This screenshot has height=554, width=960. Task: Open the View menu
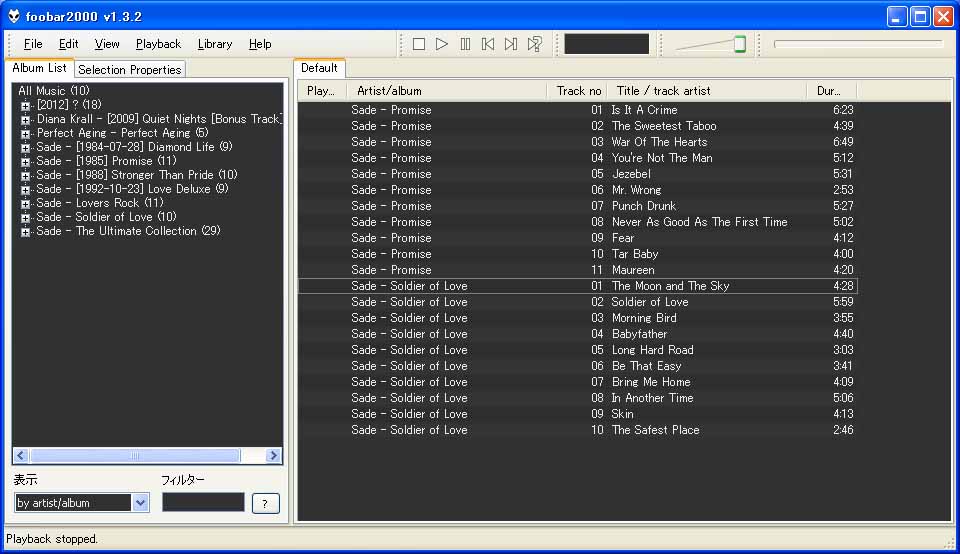coord(107,44)
